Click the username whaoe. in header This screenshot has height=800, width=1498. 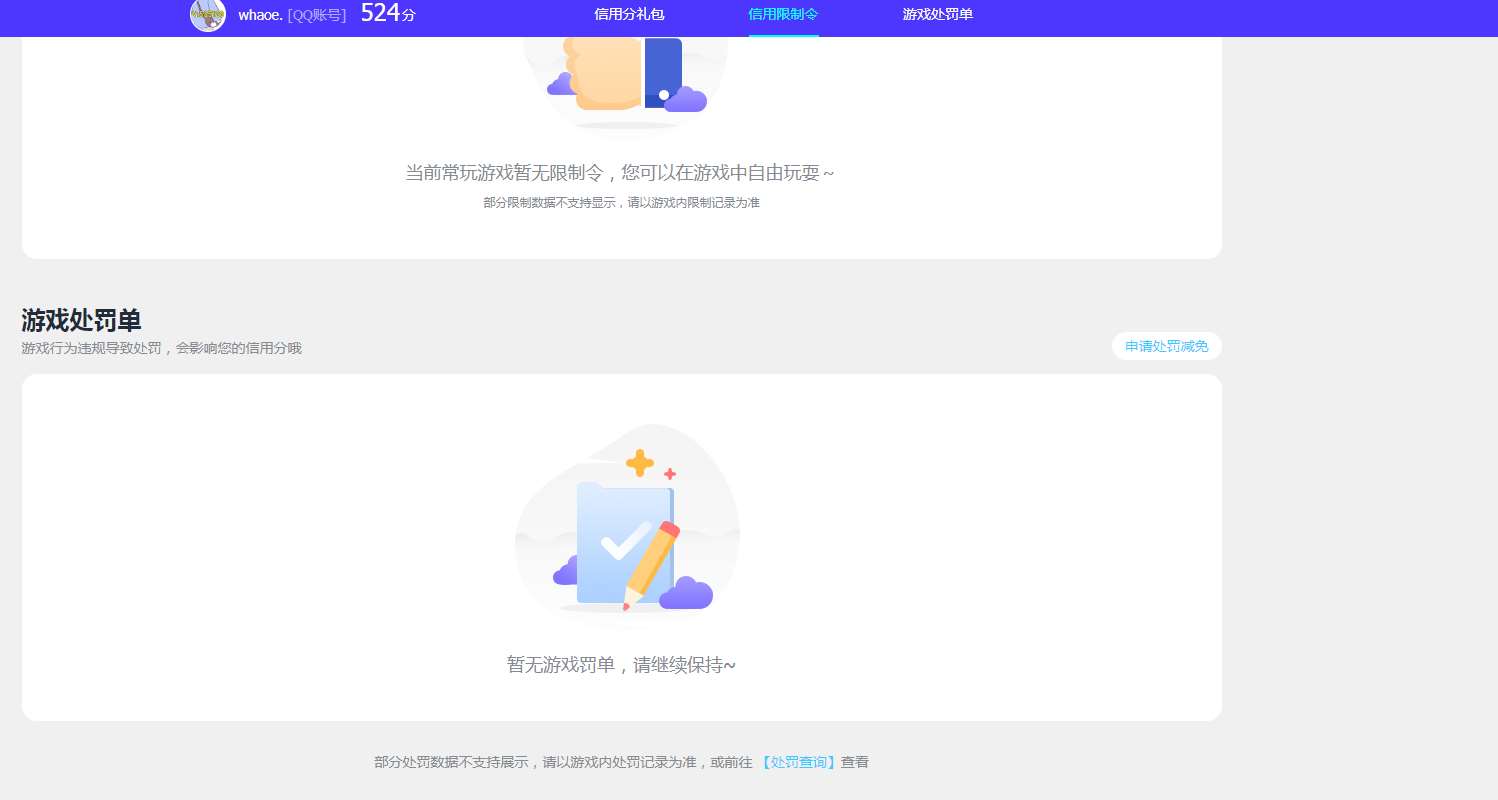point(260,15)
